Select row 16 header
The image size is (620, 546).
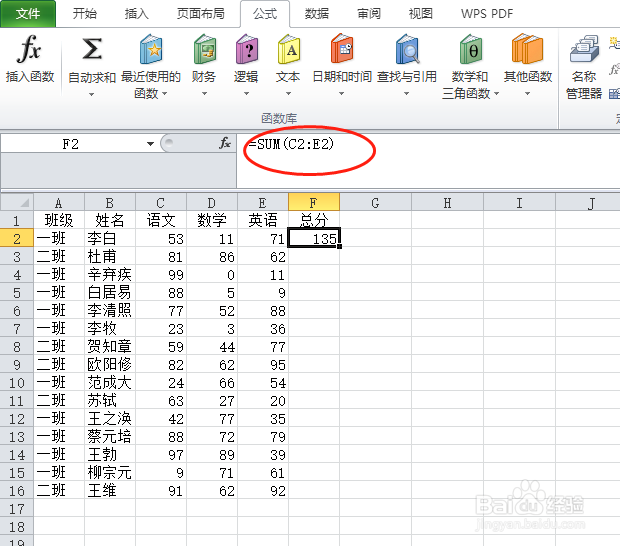(x=17, y=491)
